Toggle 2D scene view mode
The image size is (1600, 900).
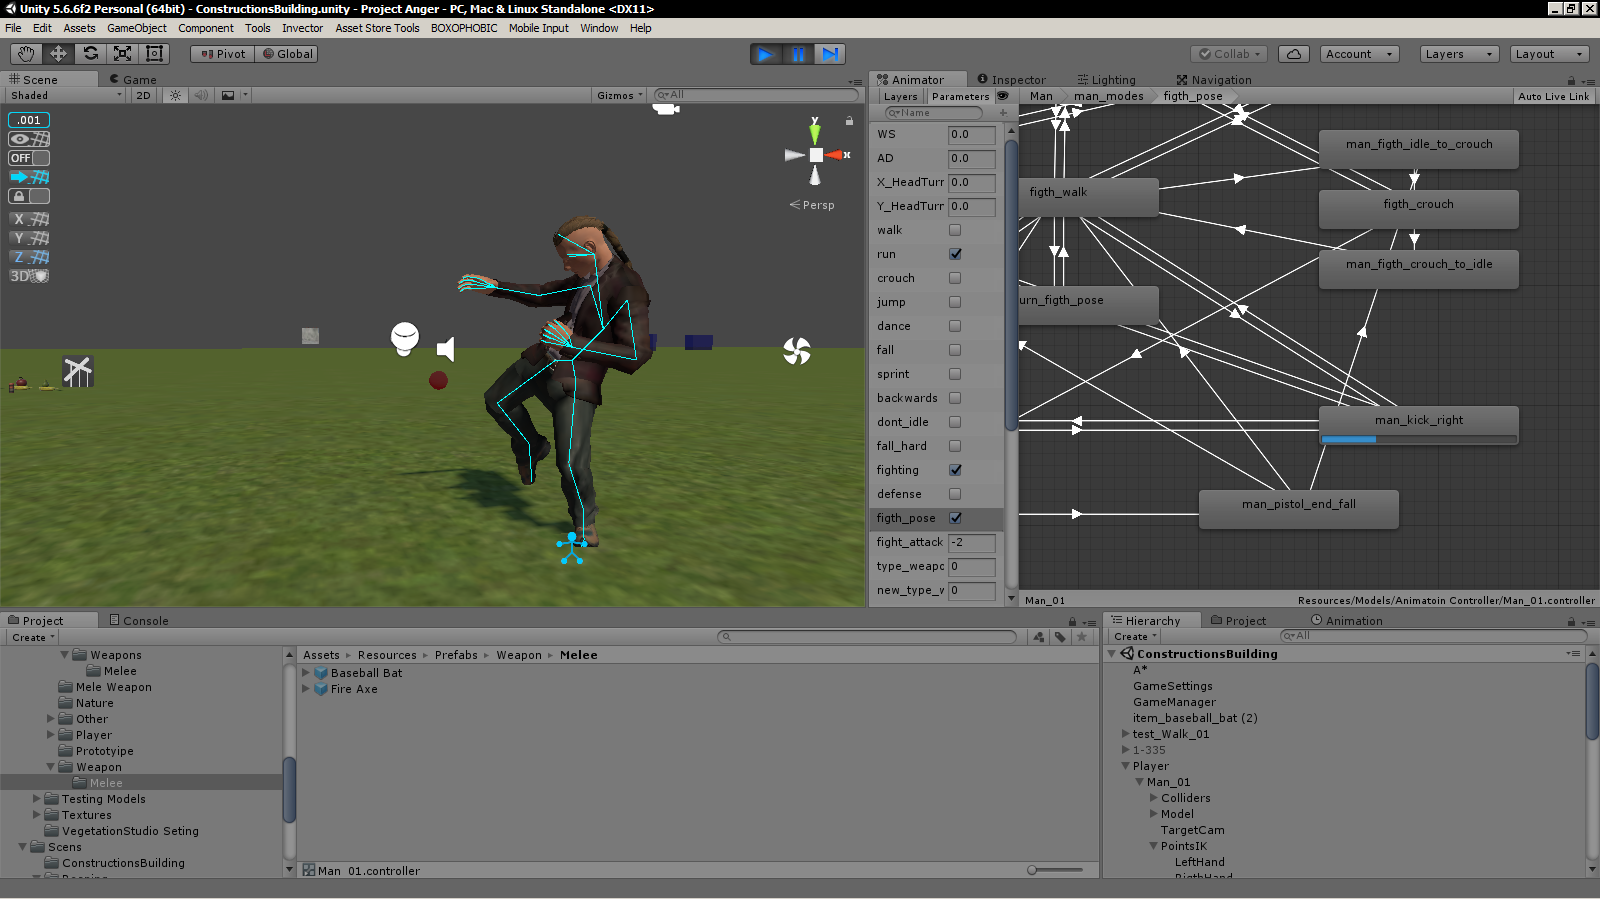(x=143, y=96)
